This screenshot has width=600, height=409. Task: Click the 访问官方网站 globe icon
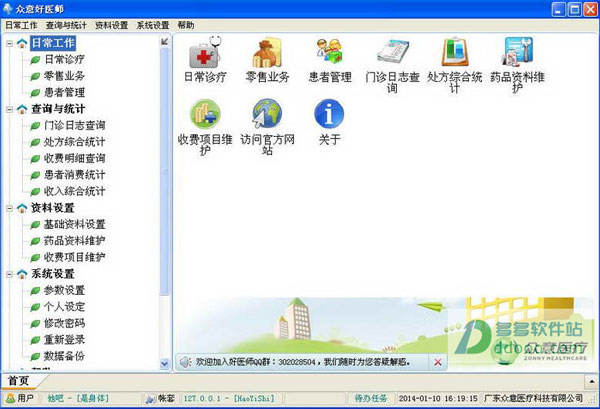(x=267, y=114)
